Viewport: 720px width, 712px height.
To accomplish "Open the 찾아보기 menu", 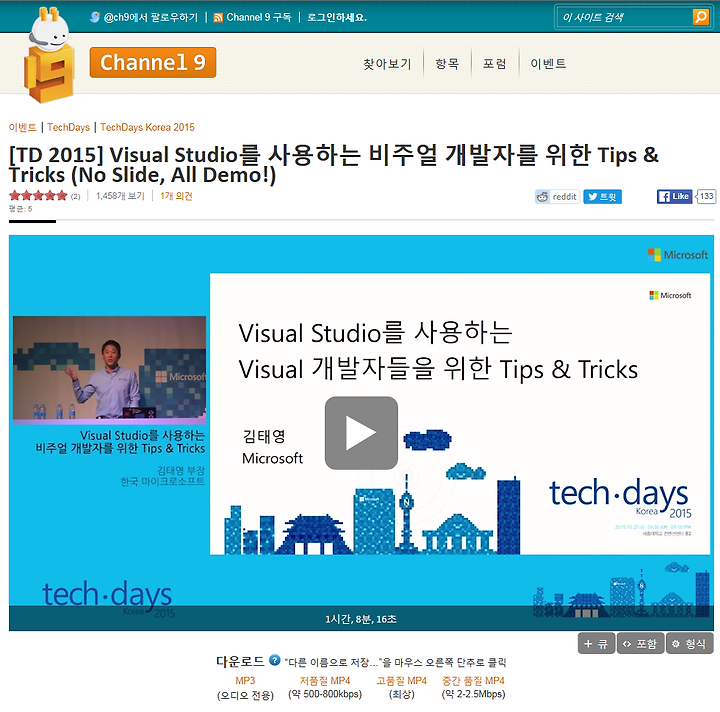I will click(387, 63).
